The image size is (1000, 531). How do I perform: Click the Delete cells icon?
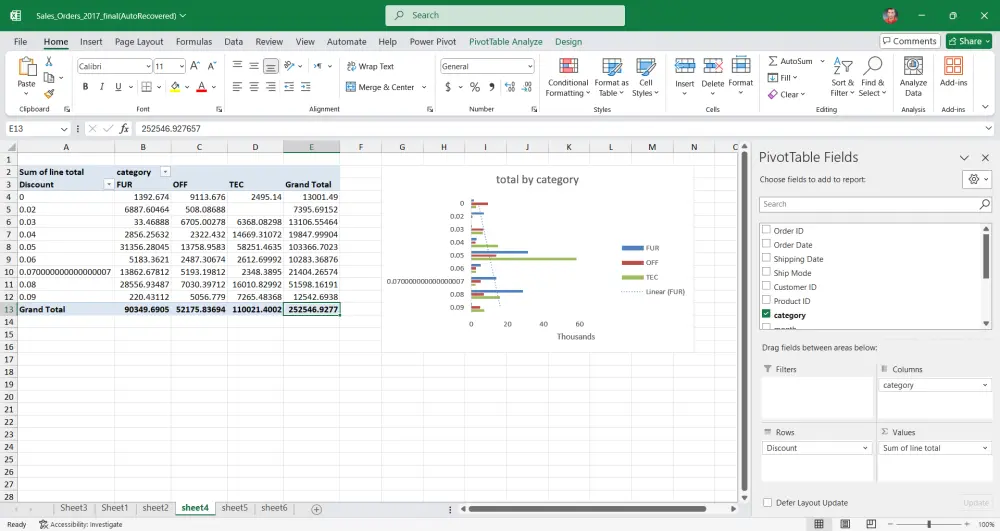point(712,66)
